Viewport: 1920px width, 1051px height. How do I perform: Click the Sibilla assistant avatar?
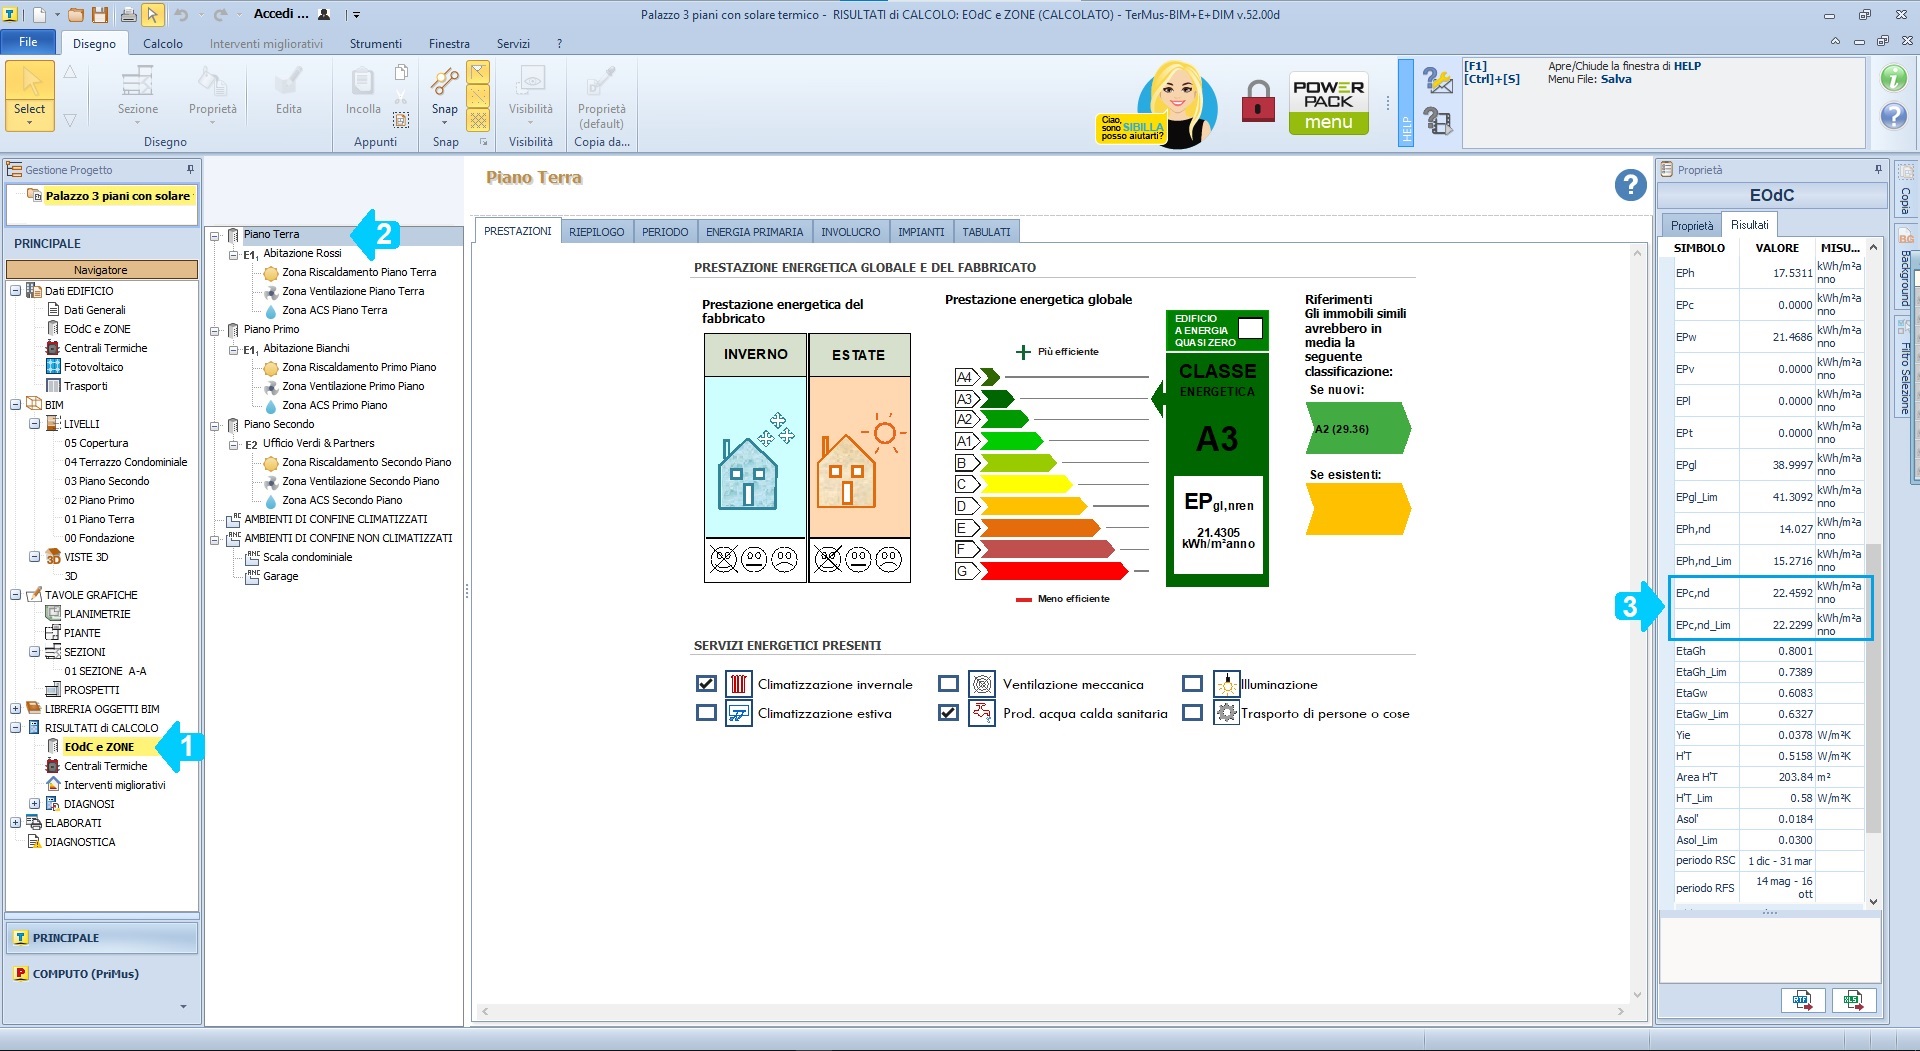click(1177, 104)
